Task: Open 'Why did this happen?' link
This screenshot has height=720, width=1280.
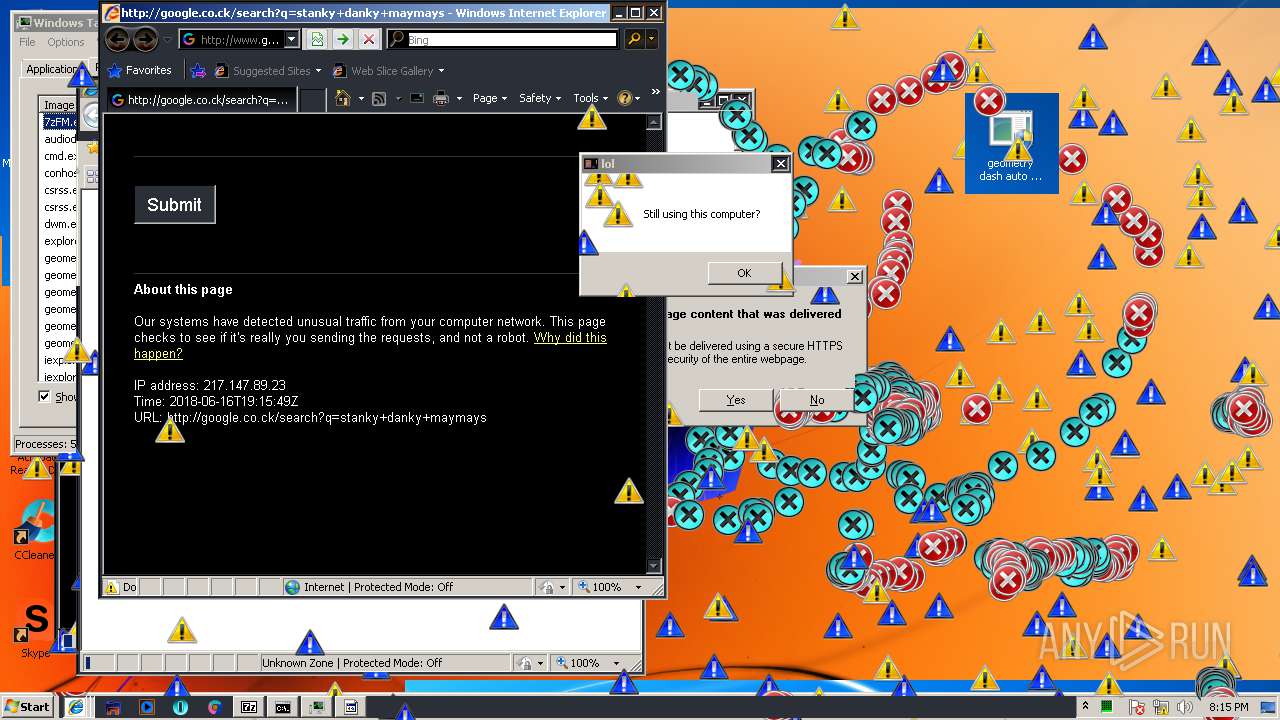Action: [370, 345]
